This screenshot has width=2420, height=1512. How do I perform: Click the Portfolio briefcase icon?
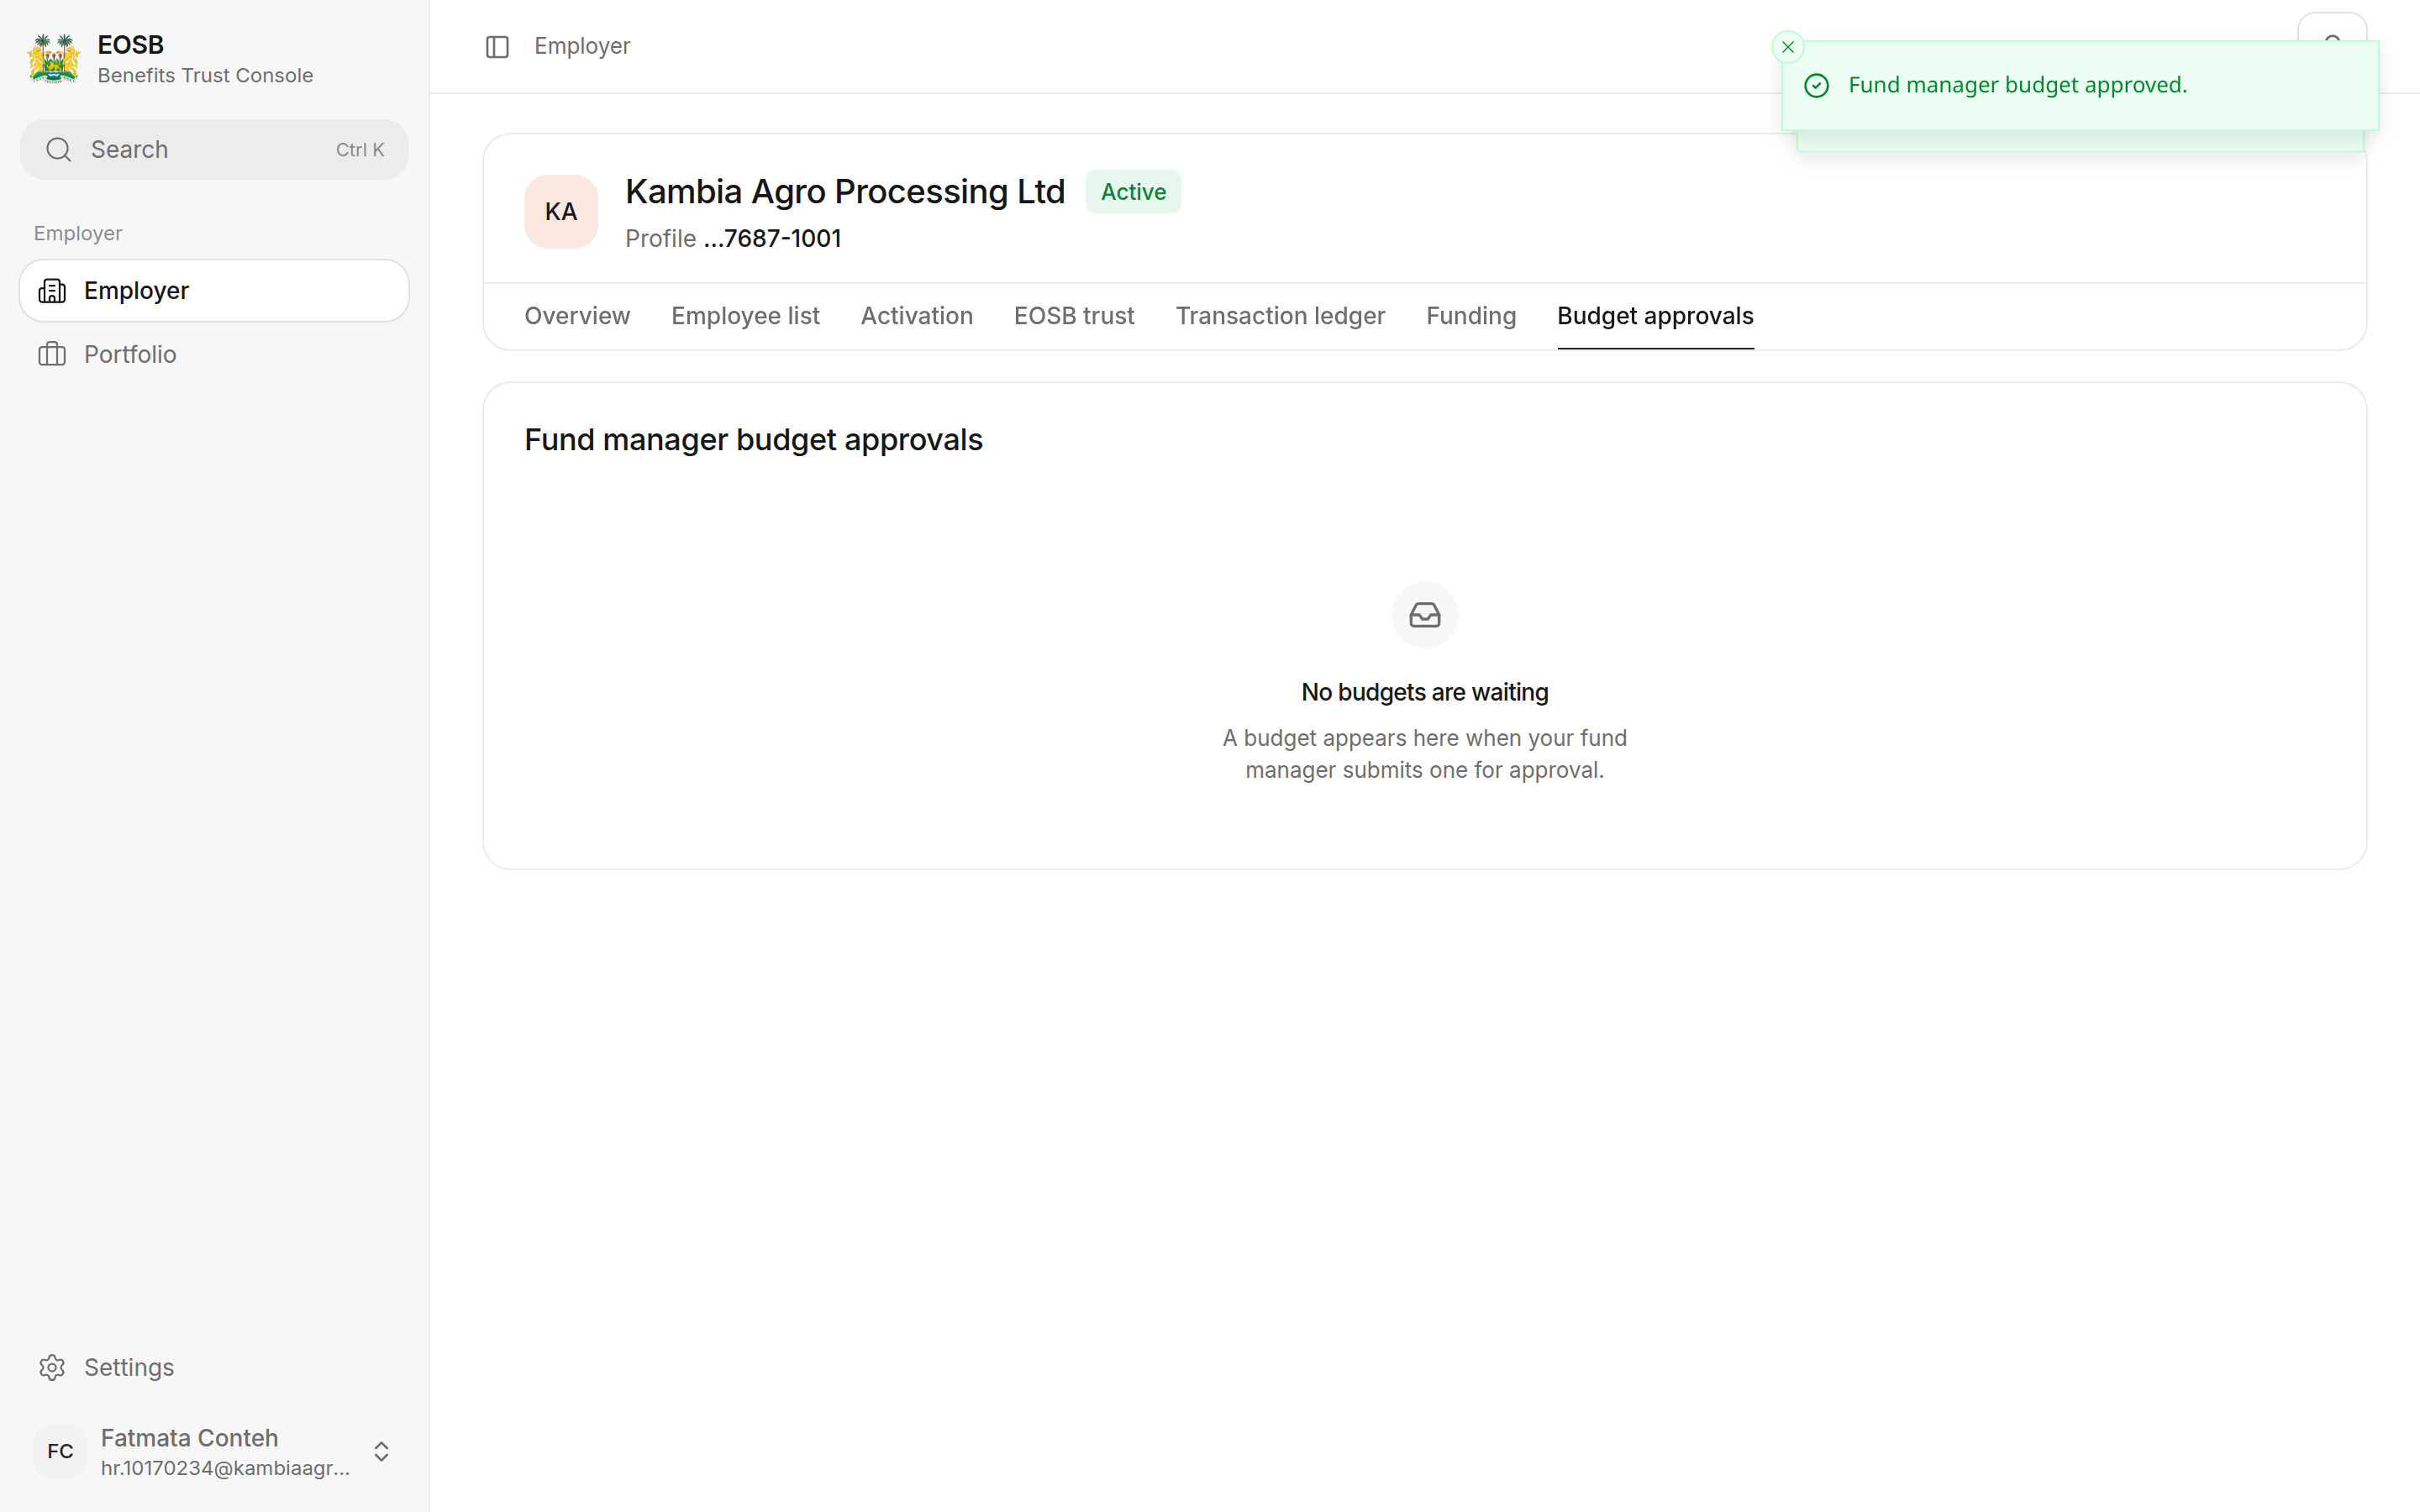(52, 354)
